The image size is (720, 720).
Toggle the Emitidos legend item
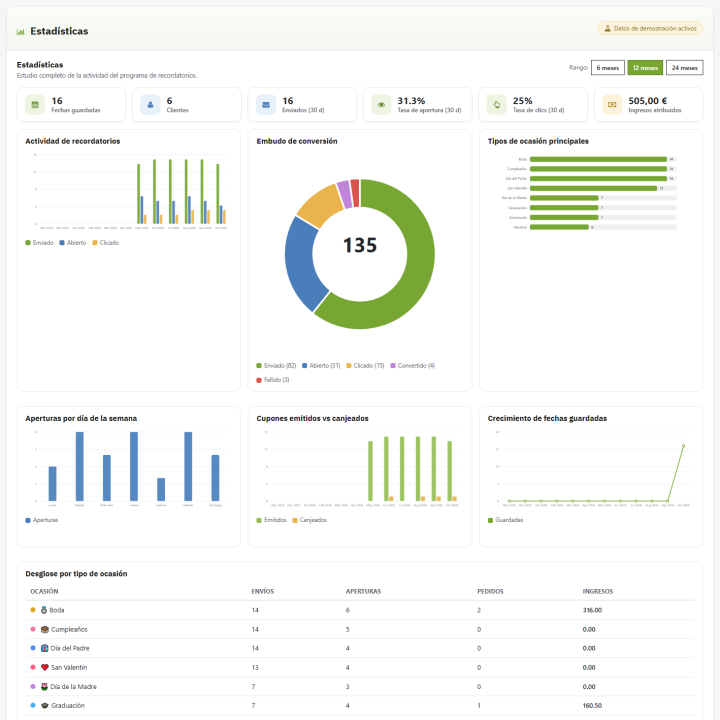(271, 520)
